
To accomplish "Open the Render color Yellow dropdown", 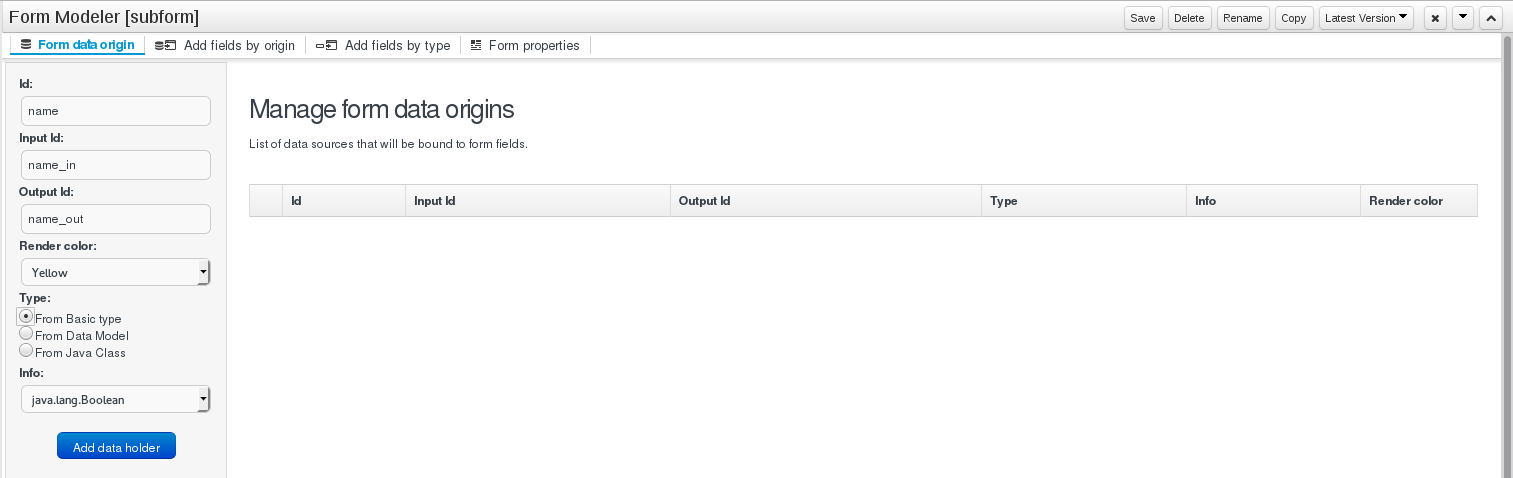I will [115, 272].
